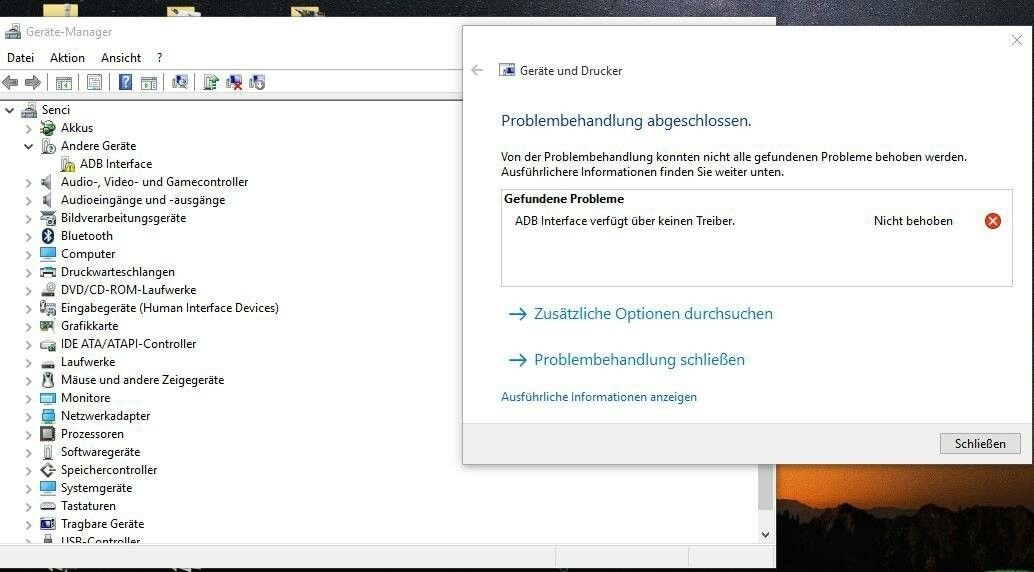Expand the Eingabegeräte (Human Interface Devices) node
Image resolution: width=1034 pixels, height=572 pixels.
click(x=28, y=309)
